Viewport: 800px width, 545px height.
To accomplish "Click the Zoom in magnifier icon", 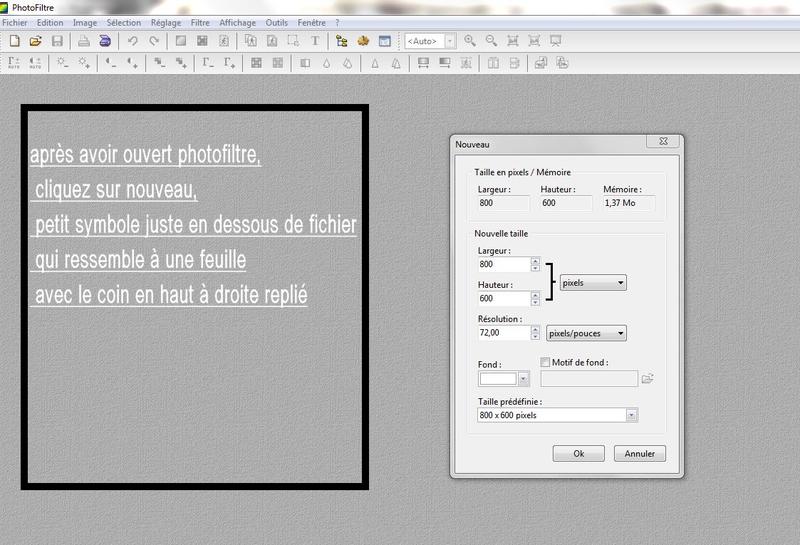I will coord(470,41).
